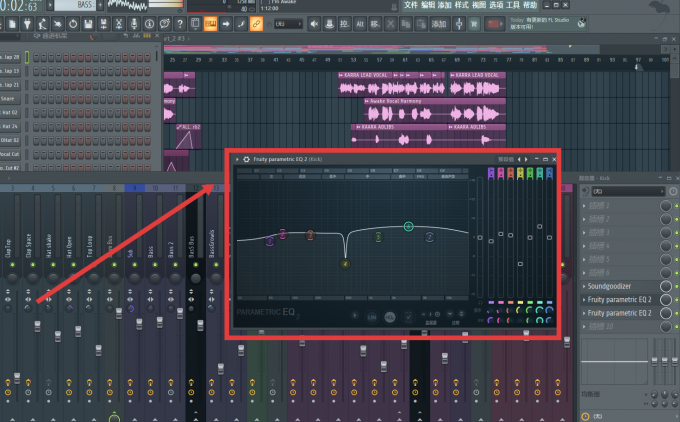Click the yellow band 4 color swatch

point(520,302)
